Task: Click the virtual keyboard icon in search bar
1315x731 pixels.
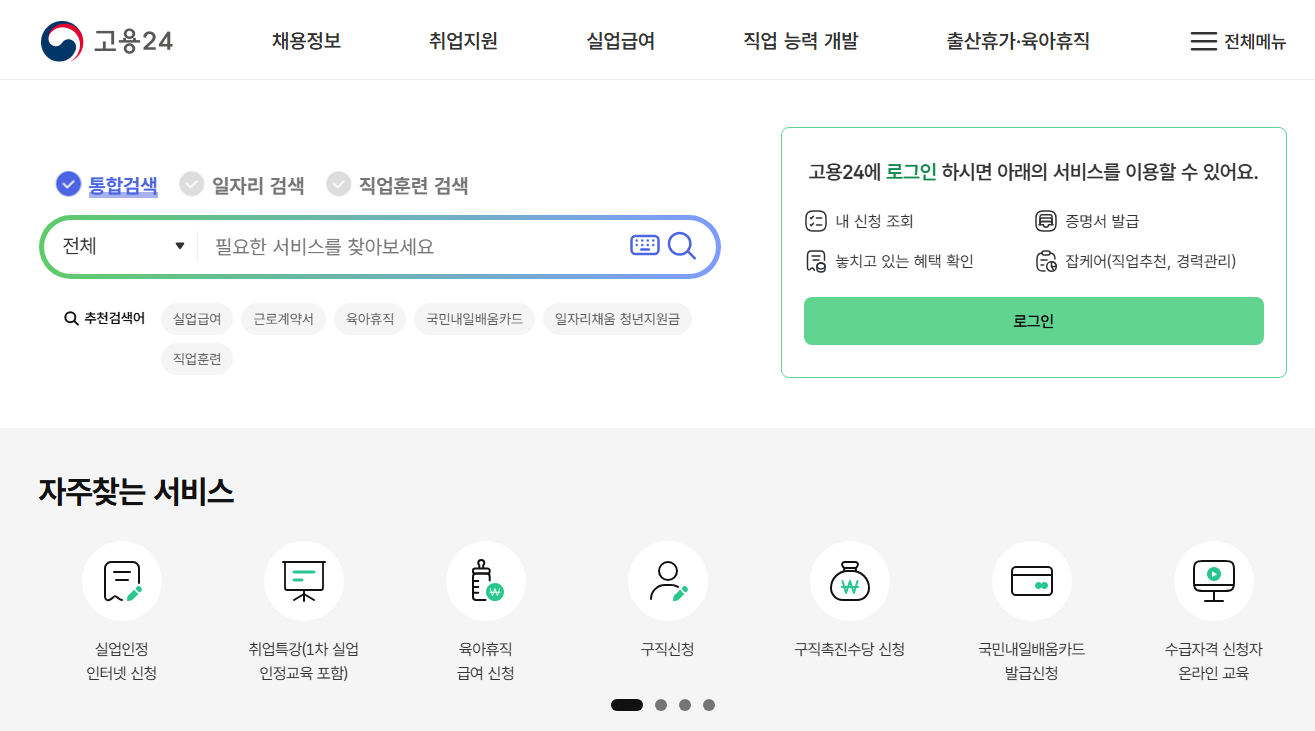Action: 645,245
